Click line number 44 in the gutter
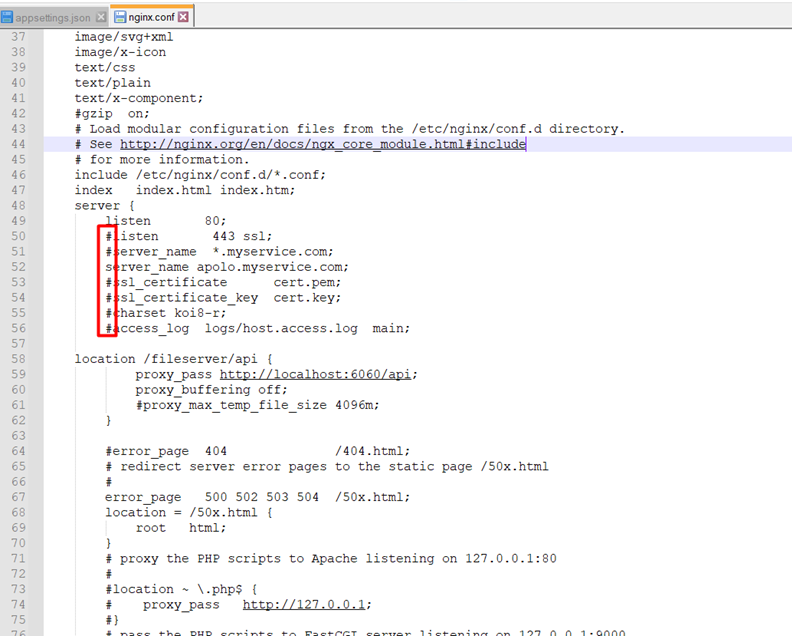Image resolution: width=792 pixels, height=636 pixels. pos(19,144)
